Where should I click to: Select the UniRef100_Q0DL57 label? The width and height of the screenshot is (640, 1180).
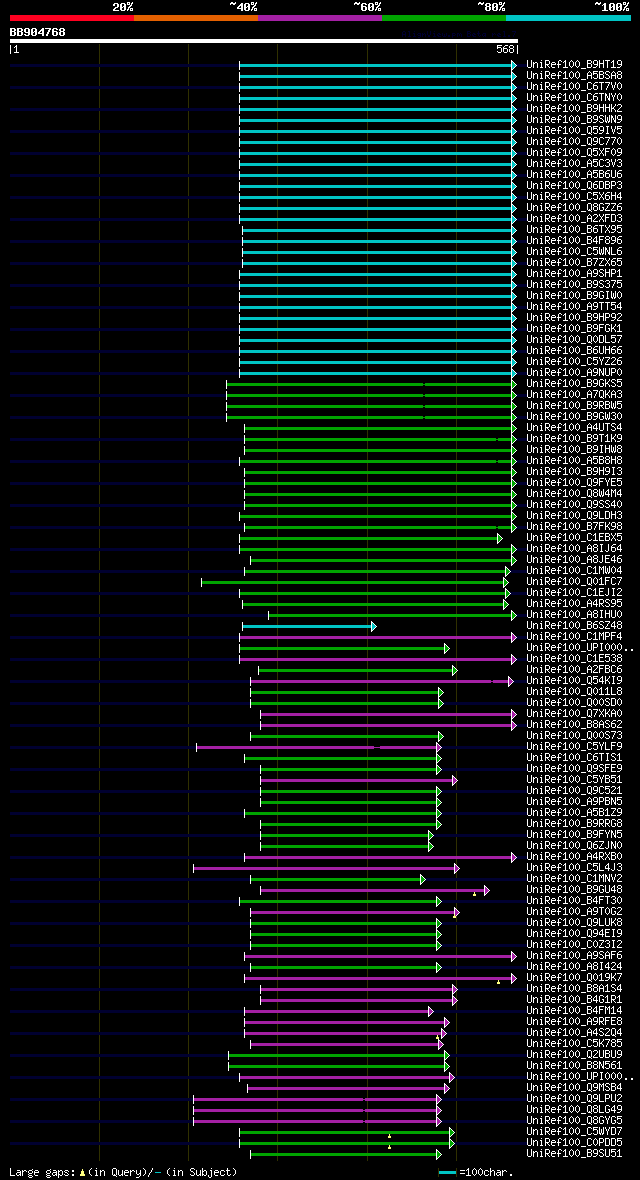click(574, 339)
